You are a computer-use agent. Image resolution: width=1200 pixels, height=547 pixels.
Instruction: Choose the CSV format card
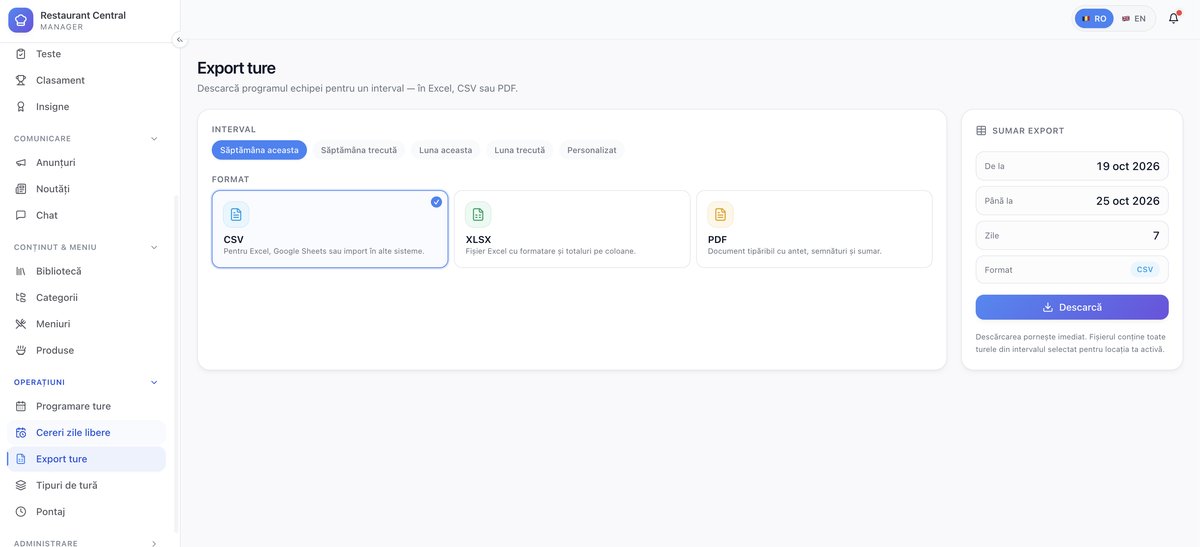330,229
